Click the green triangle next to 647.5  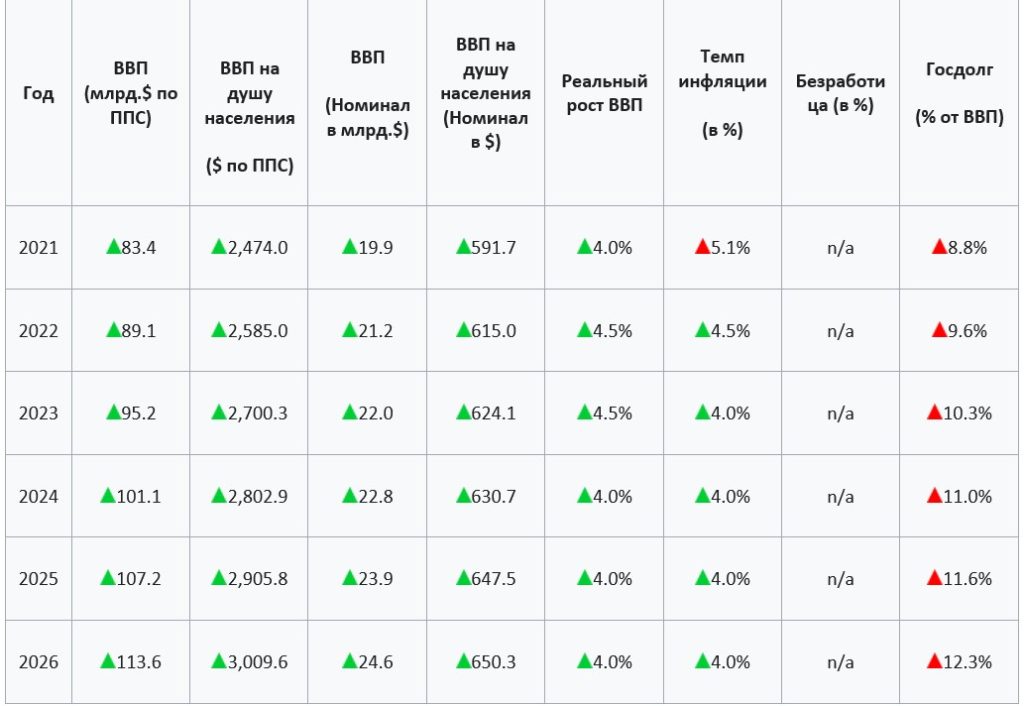point(463,578)
